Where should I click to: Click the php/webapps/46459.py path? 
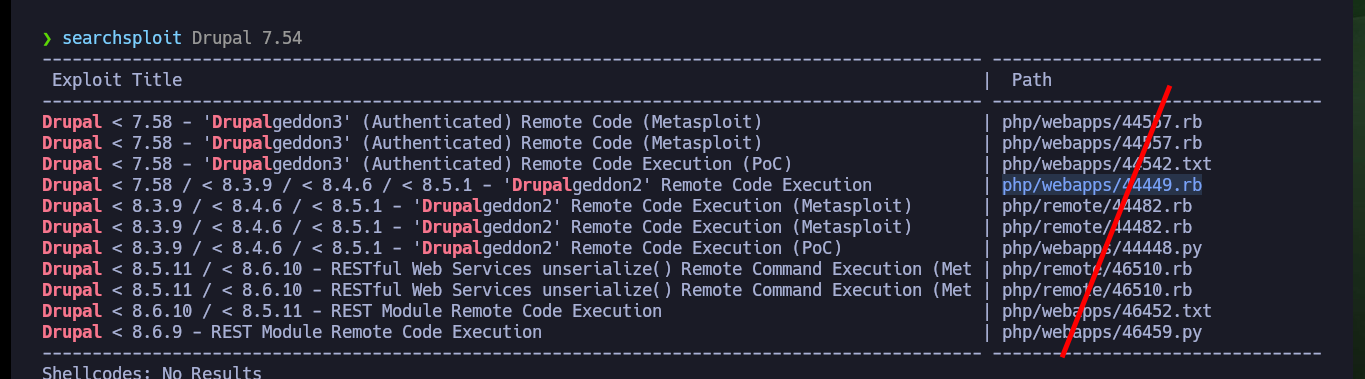pyautogui.click(x=1102, y=332)
